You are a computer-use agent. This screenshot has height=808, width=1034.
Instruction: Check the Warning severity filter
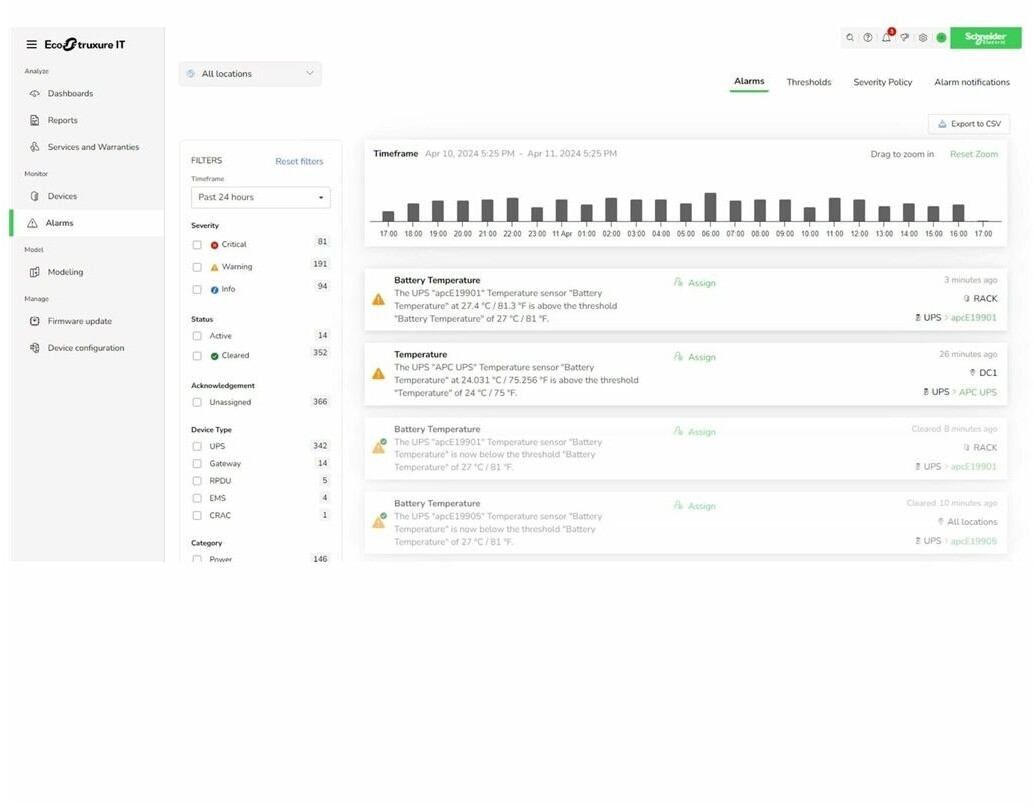[x=197, y=267]
